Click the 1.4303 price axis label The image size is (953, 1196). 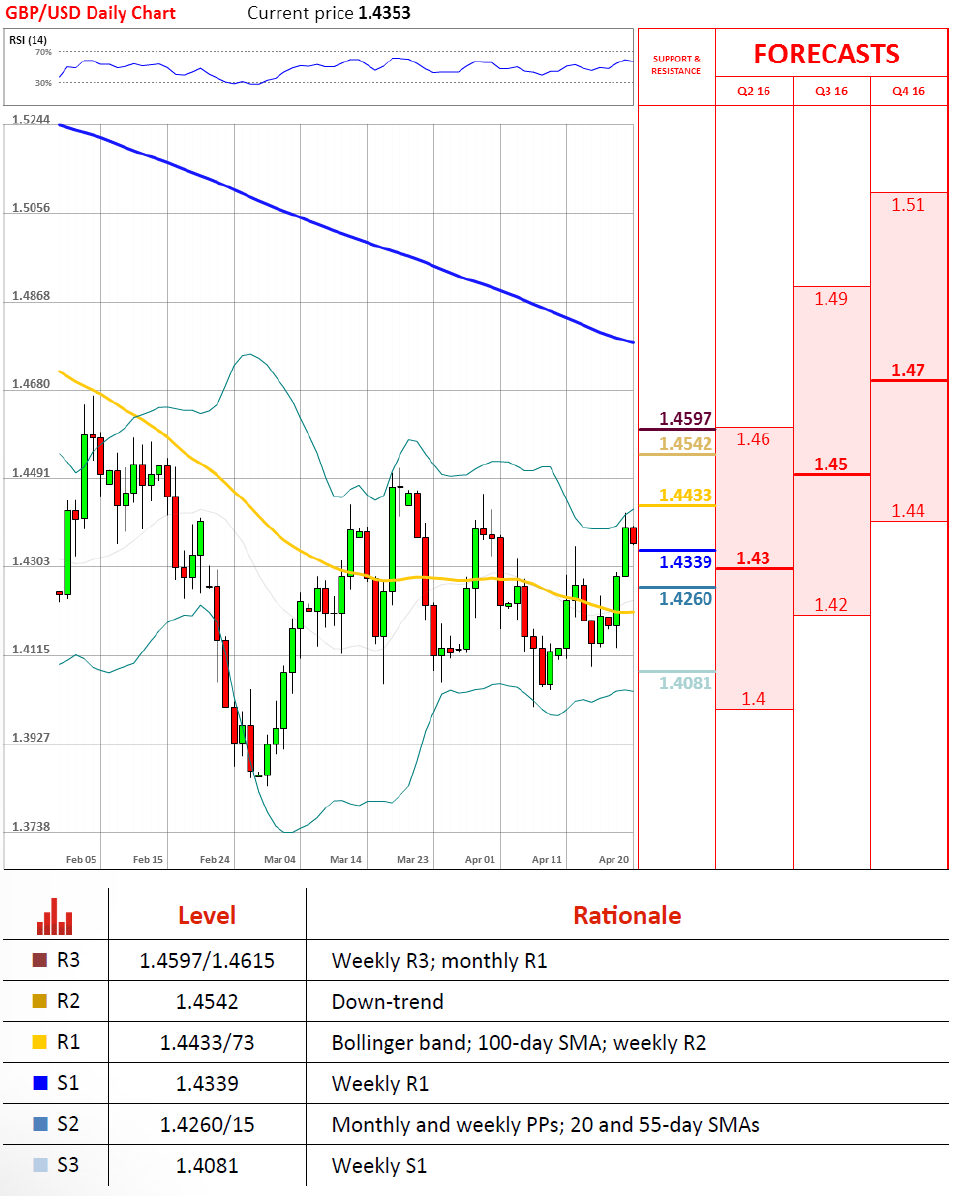coord(31,561)
